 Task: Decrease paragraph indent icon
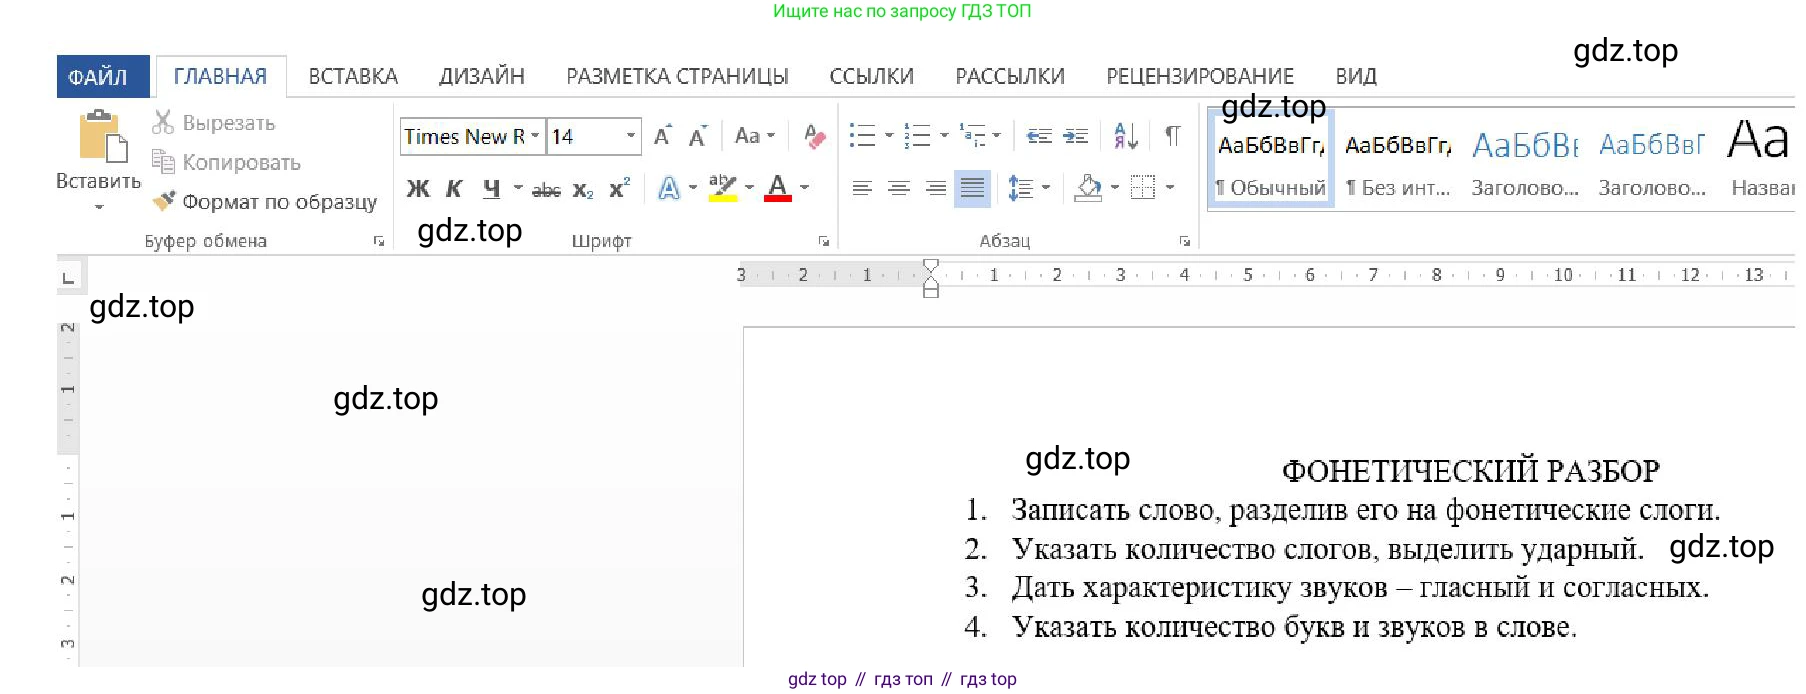pyautogui.click(x=1039, y=136)
